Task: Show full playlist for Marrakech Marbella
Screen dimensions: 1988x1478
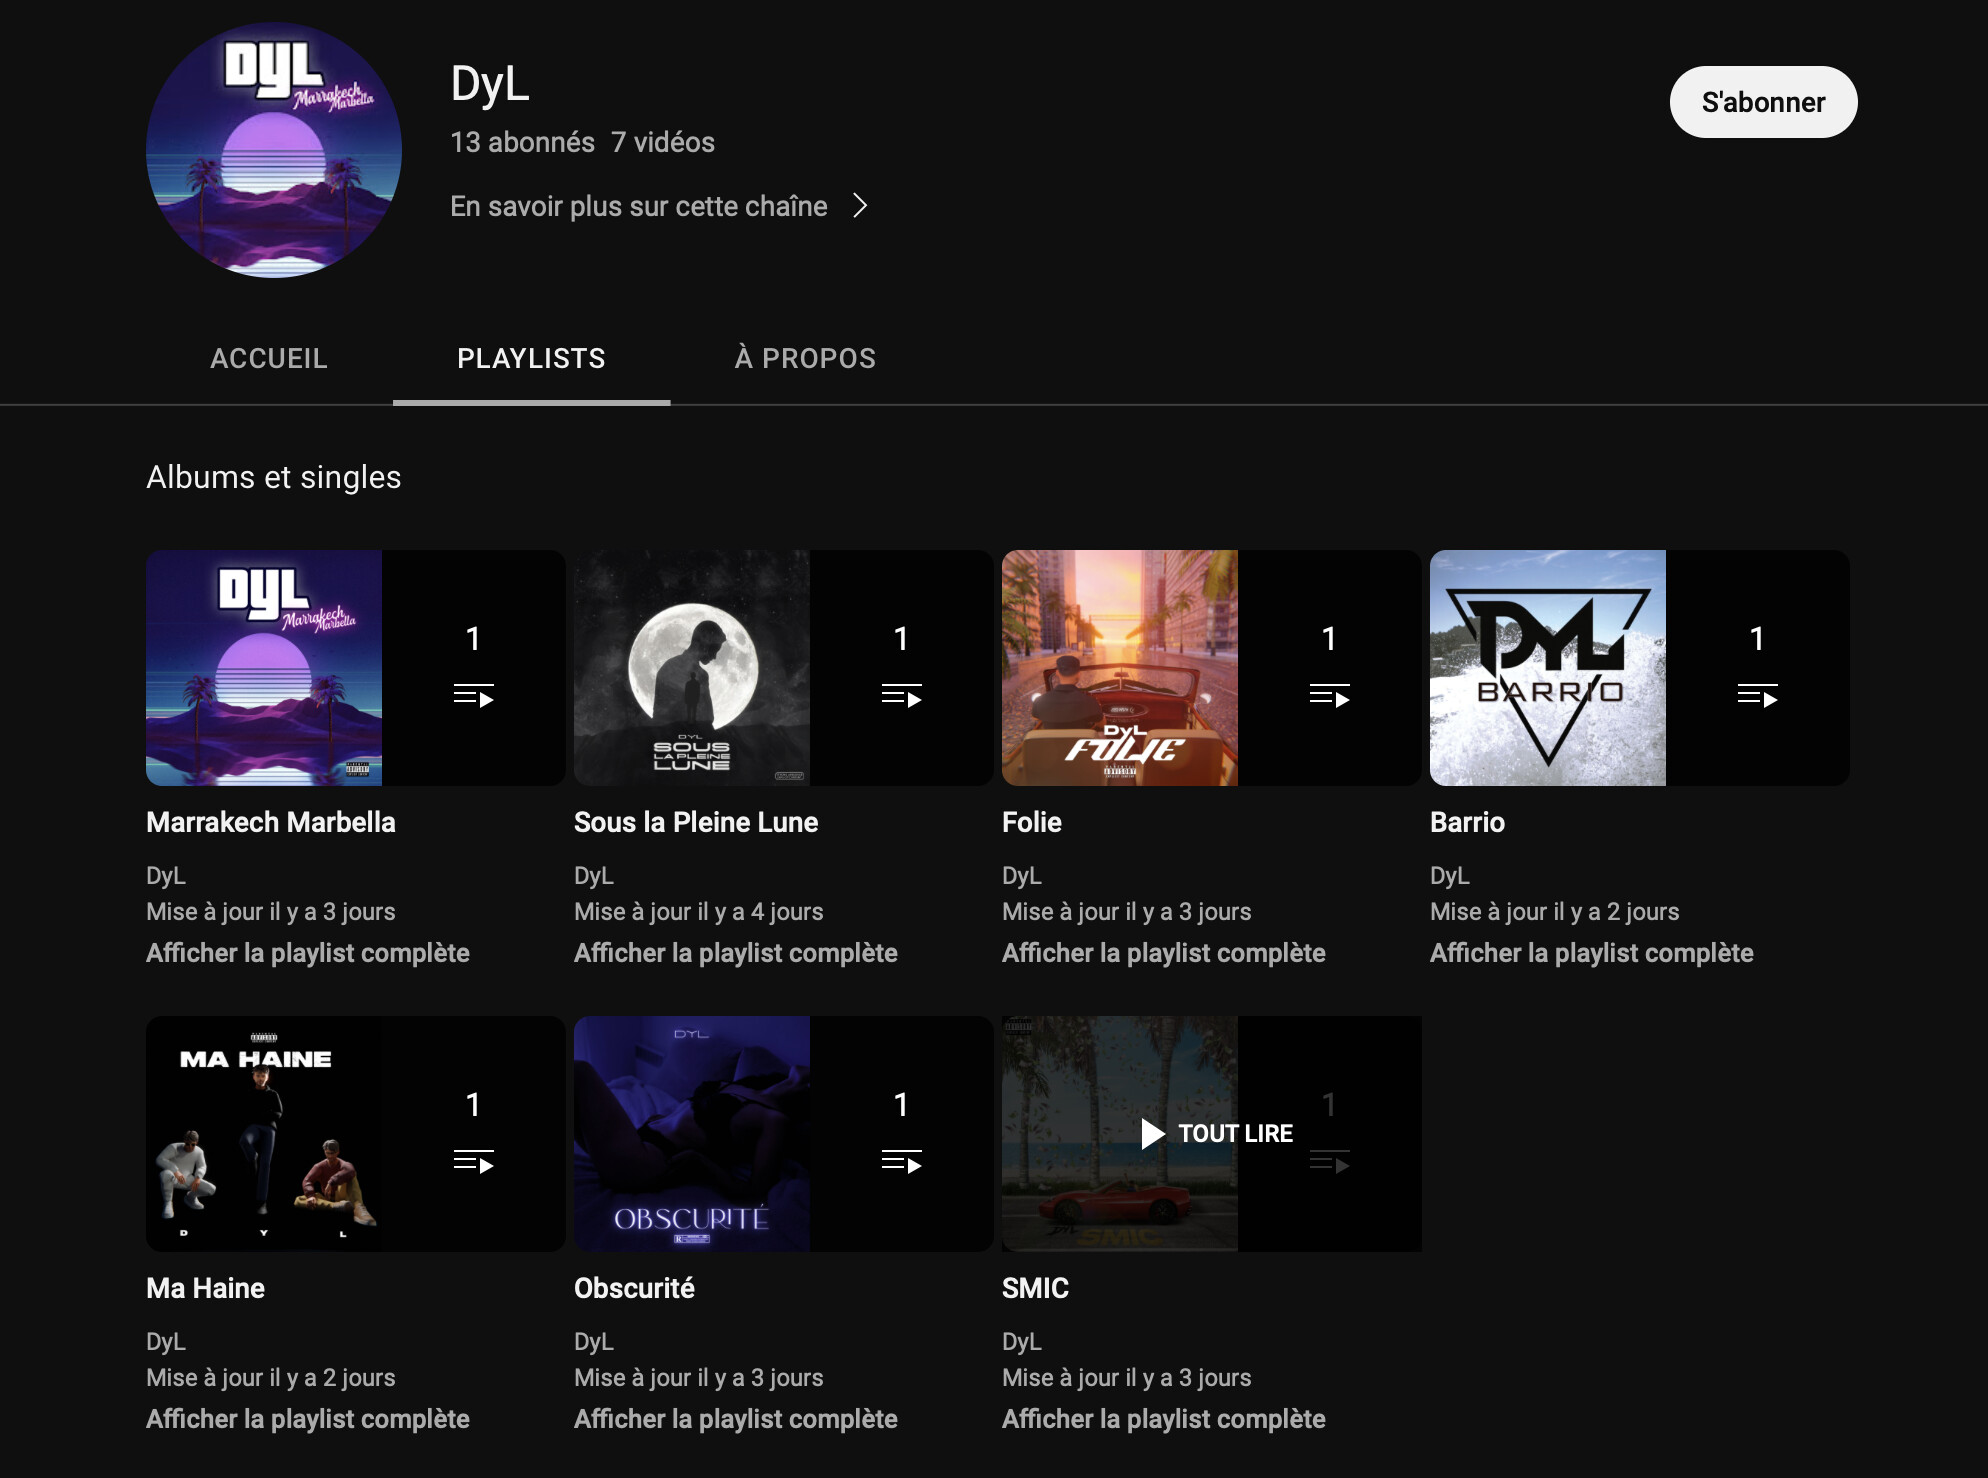Action: click(x=308, y=953)
